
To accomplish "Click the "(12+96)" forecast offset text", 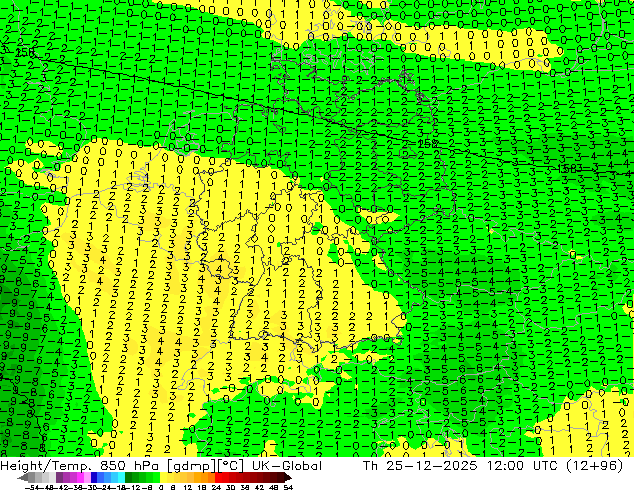I will click(x=595, y=466).
